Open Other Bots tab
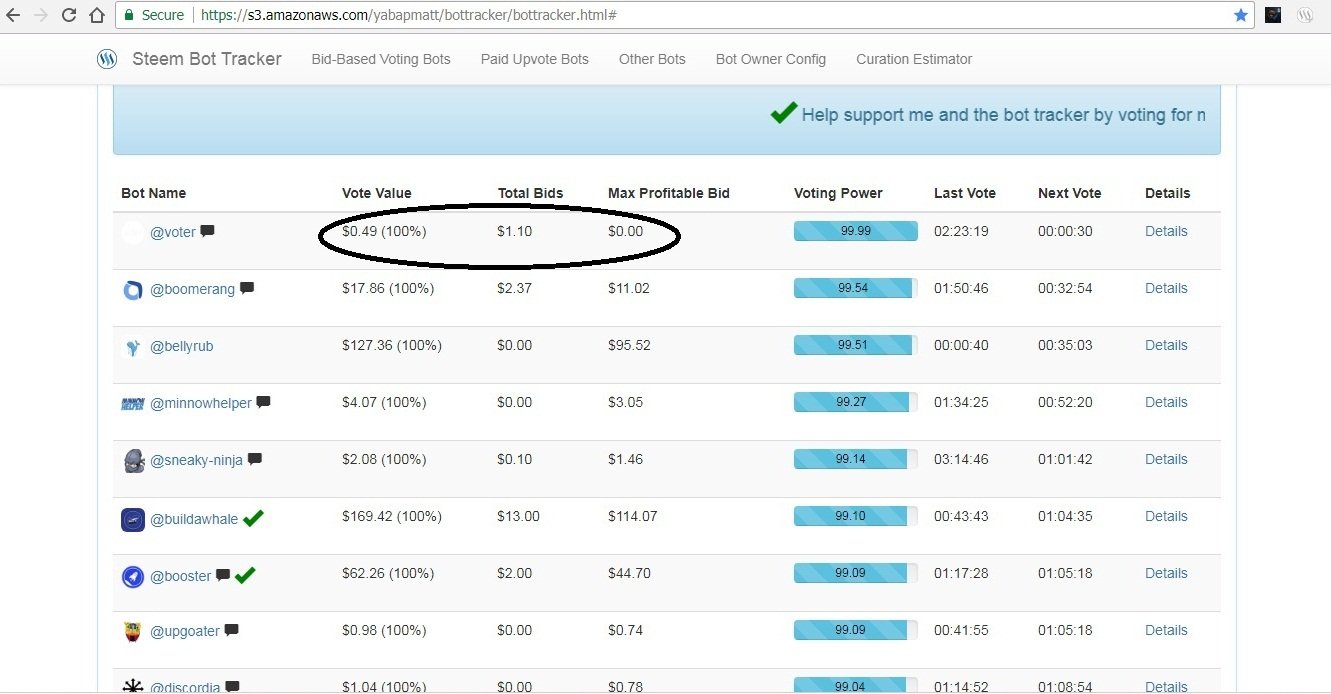Image resolution: width=1331 pixels, height=694 pixels. 652,59
